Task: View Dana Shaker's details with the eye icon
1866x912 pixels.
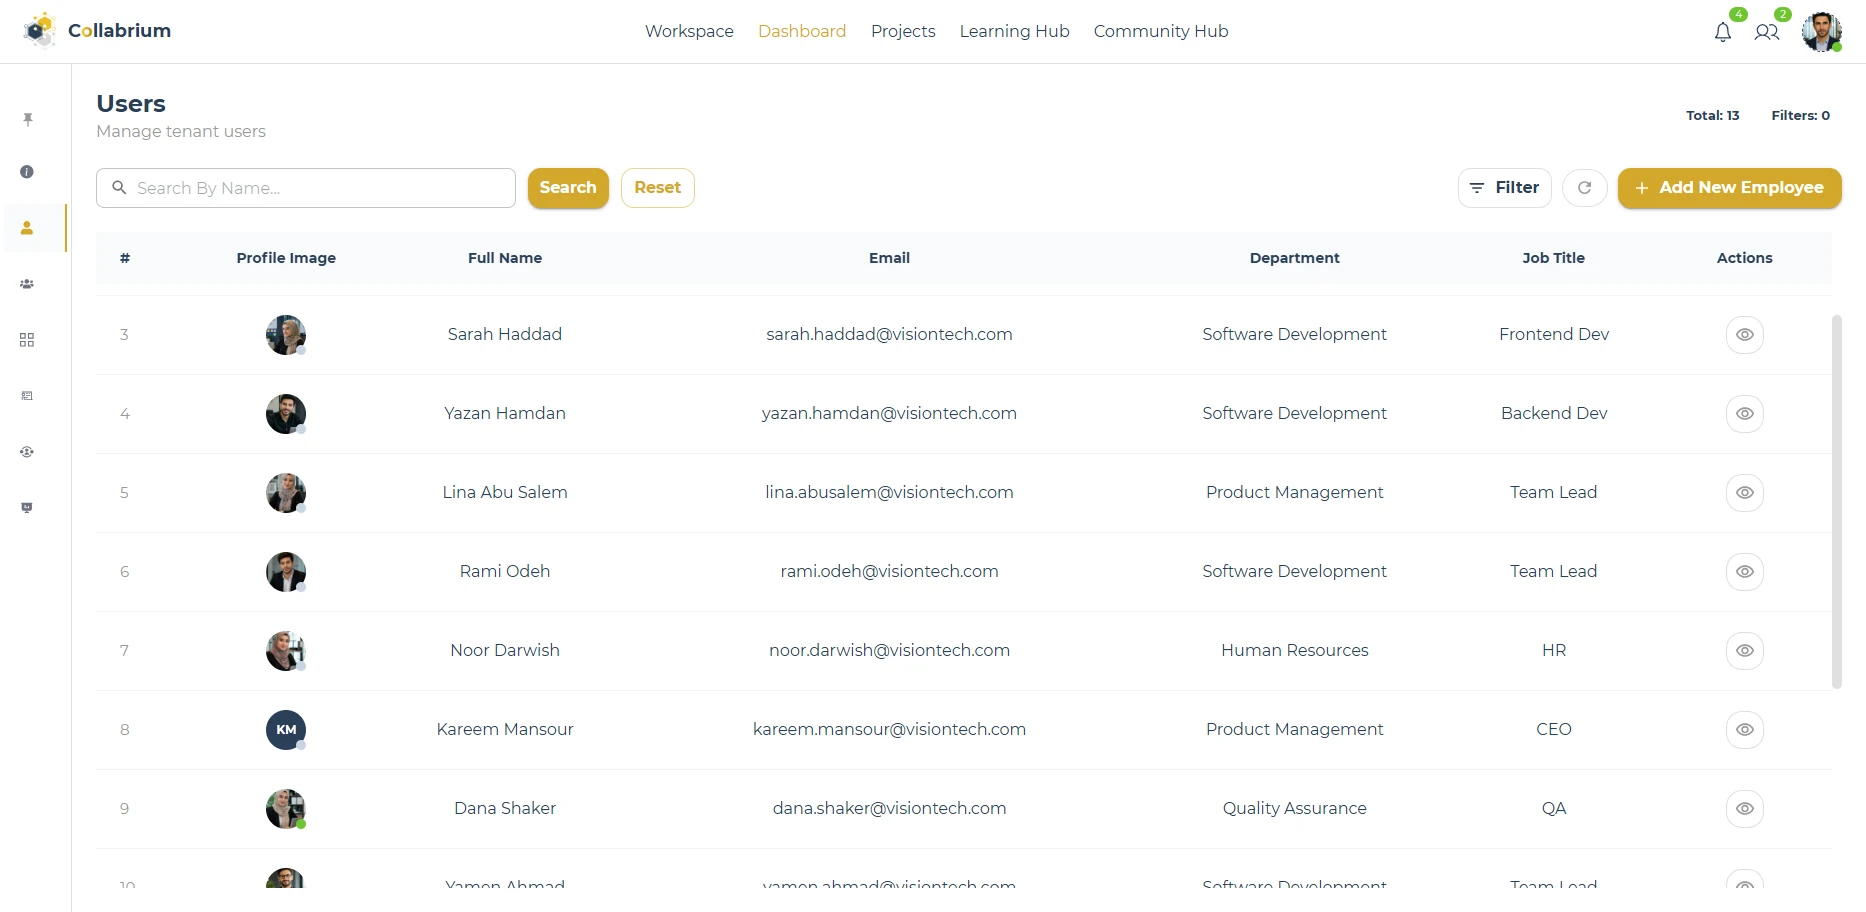Action: [1744, 809]
